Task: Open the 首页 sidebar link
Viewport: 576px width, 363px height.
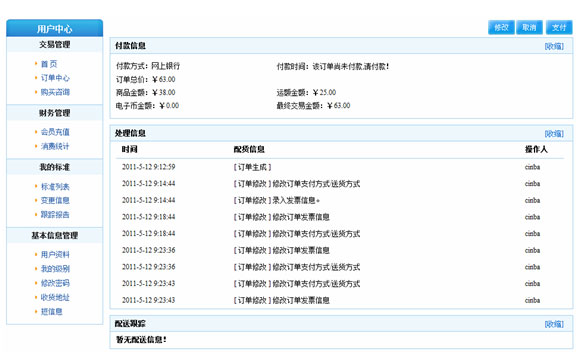Action: click(49, 64)
